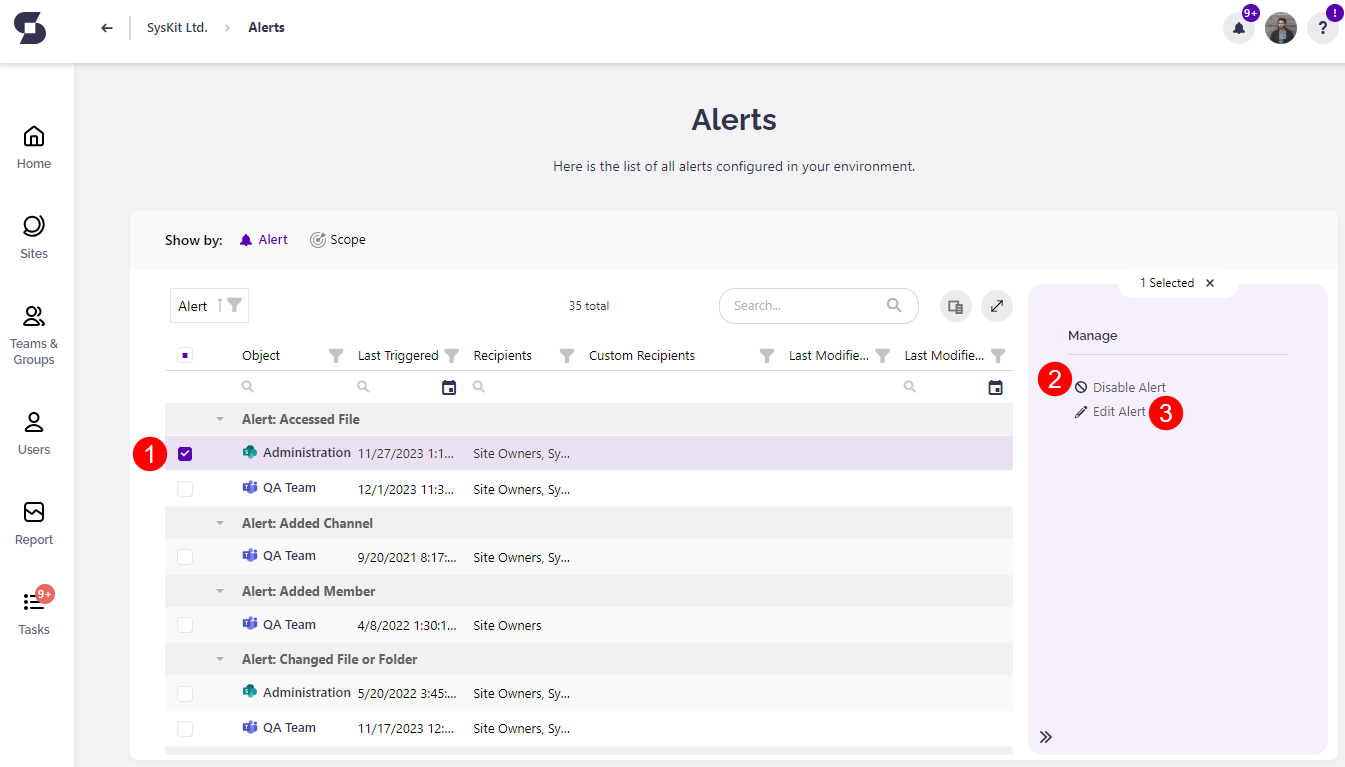Click the copy grid data icon

pos(955,306)
